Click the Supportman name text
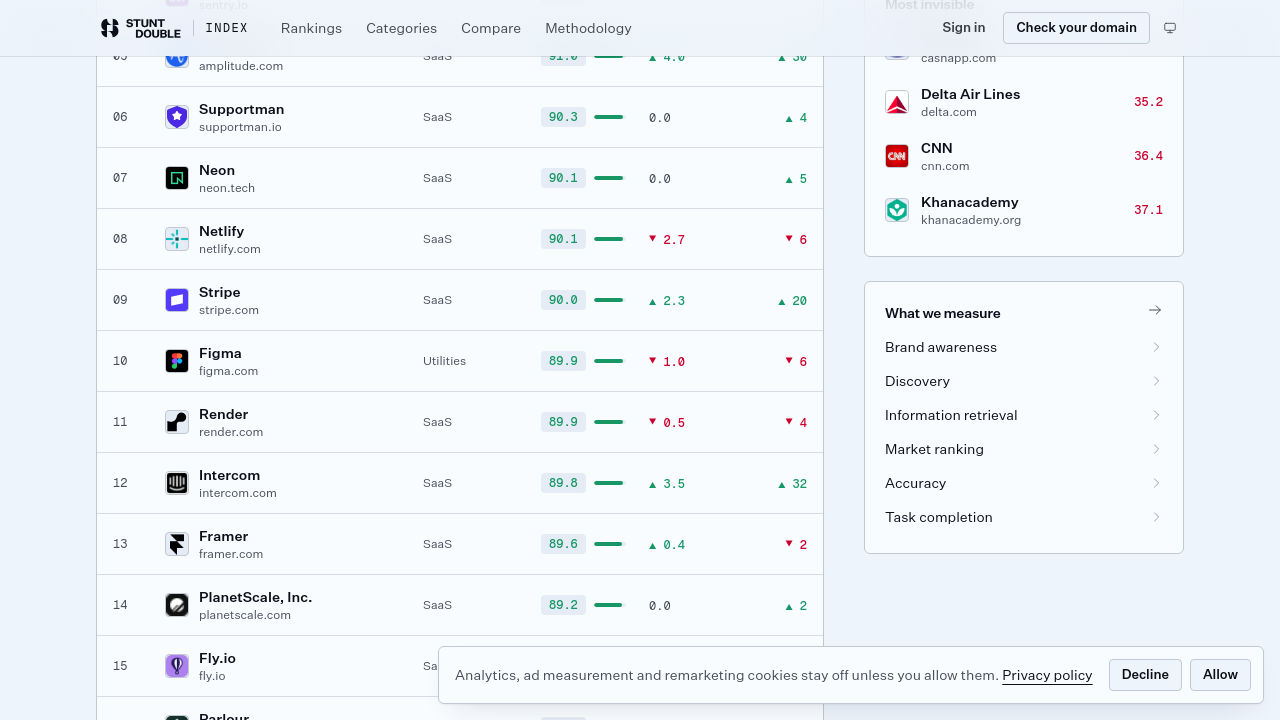Image resolution: width=1280 pixels, height=720 pixels. [x=241, y=109]
